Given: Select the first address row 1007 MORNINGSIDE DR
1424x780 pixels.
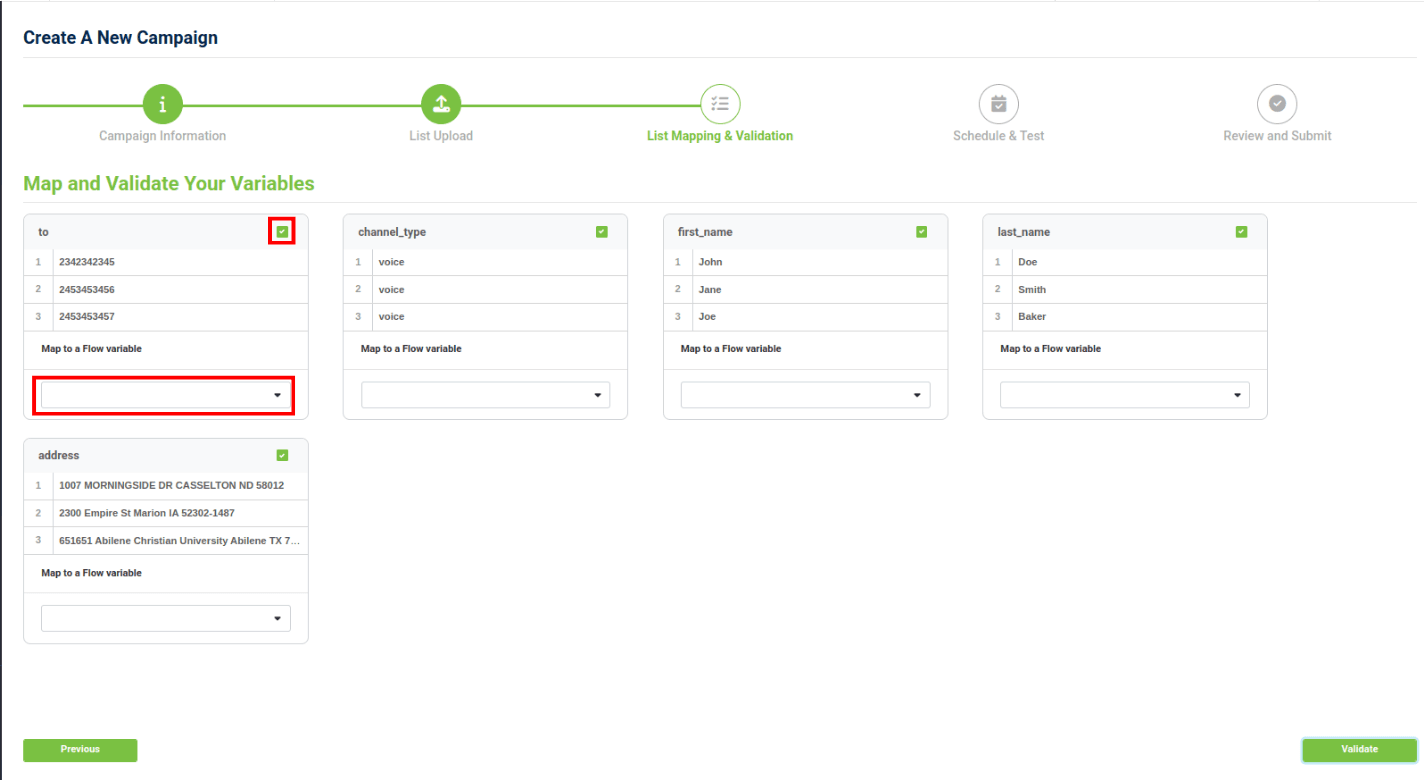Looking at the screenshot, I should click(171, 485).
